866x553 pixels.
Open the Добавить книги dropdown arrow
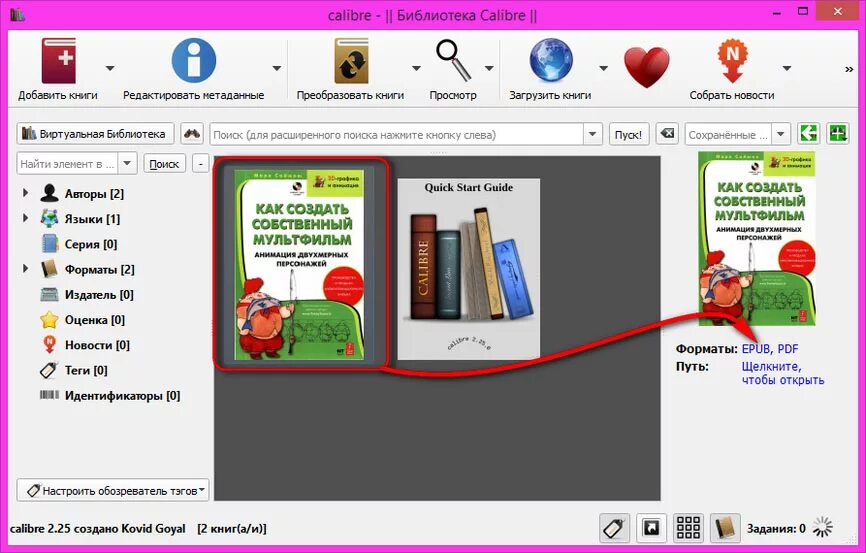110,69
